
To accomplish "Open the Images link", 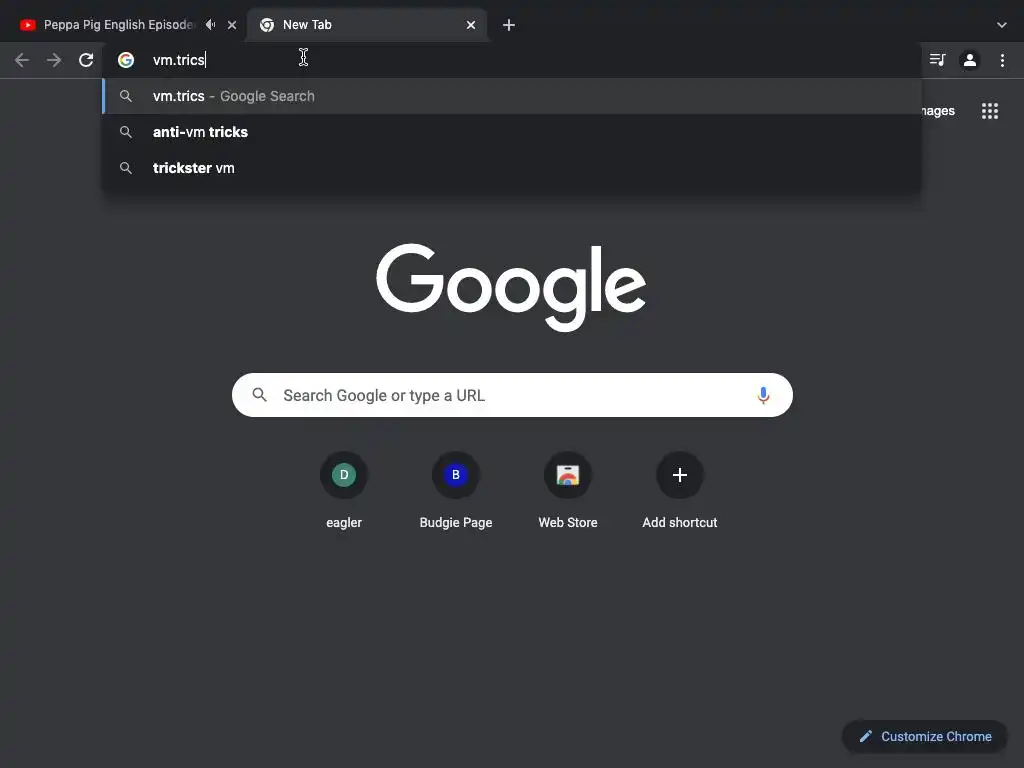I will [938, 111].
